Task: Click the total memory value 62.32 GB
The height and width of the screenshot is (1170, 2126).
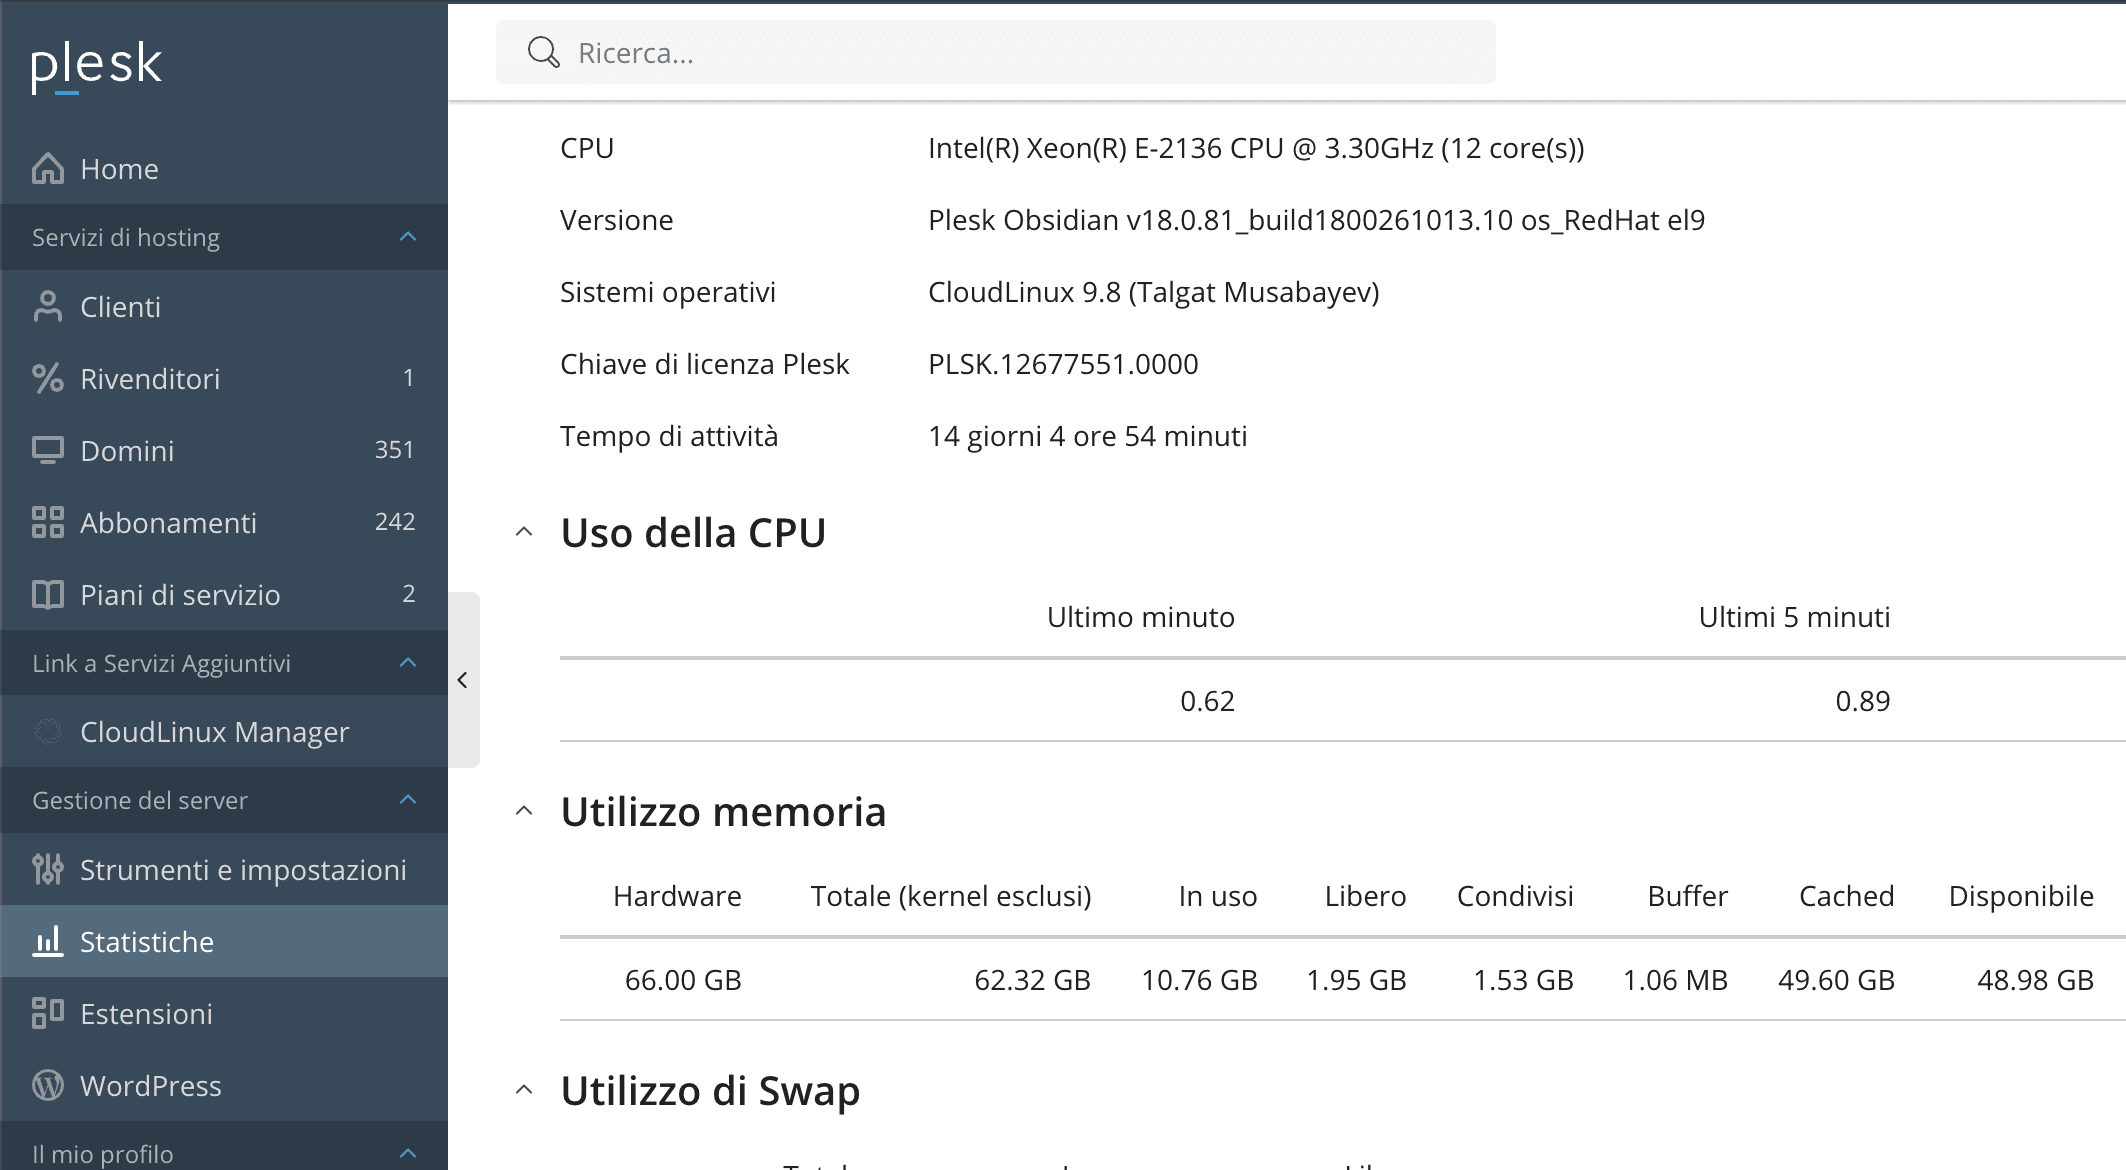Action: coord(1032,980)
